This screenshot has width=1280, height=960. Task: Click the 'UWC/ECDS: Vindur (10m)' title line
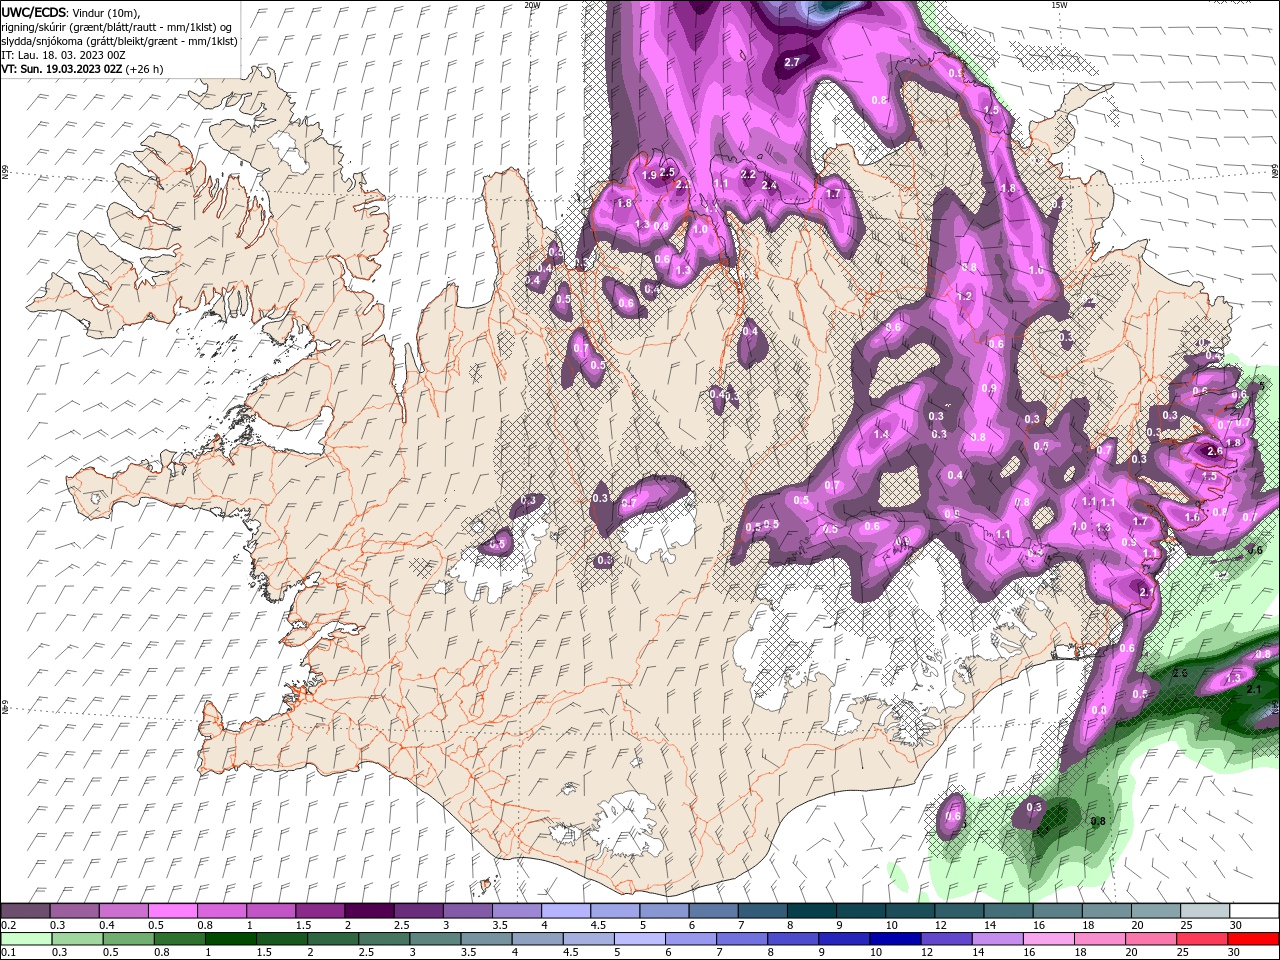point(71,12)
